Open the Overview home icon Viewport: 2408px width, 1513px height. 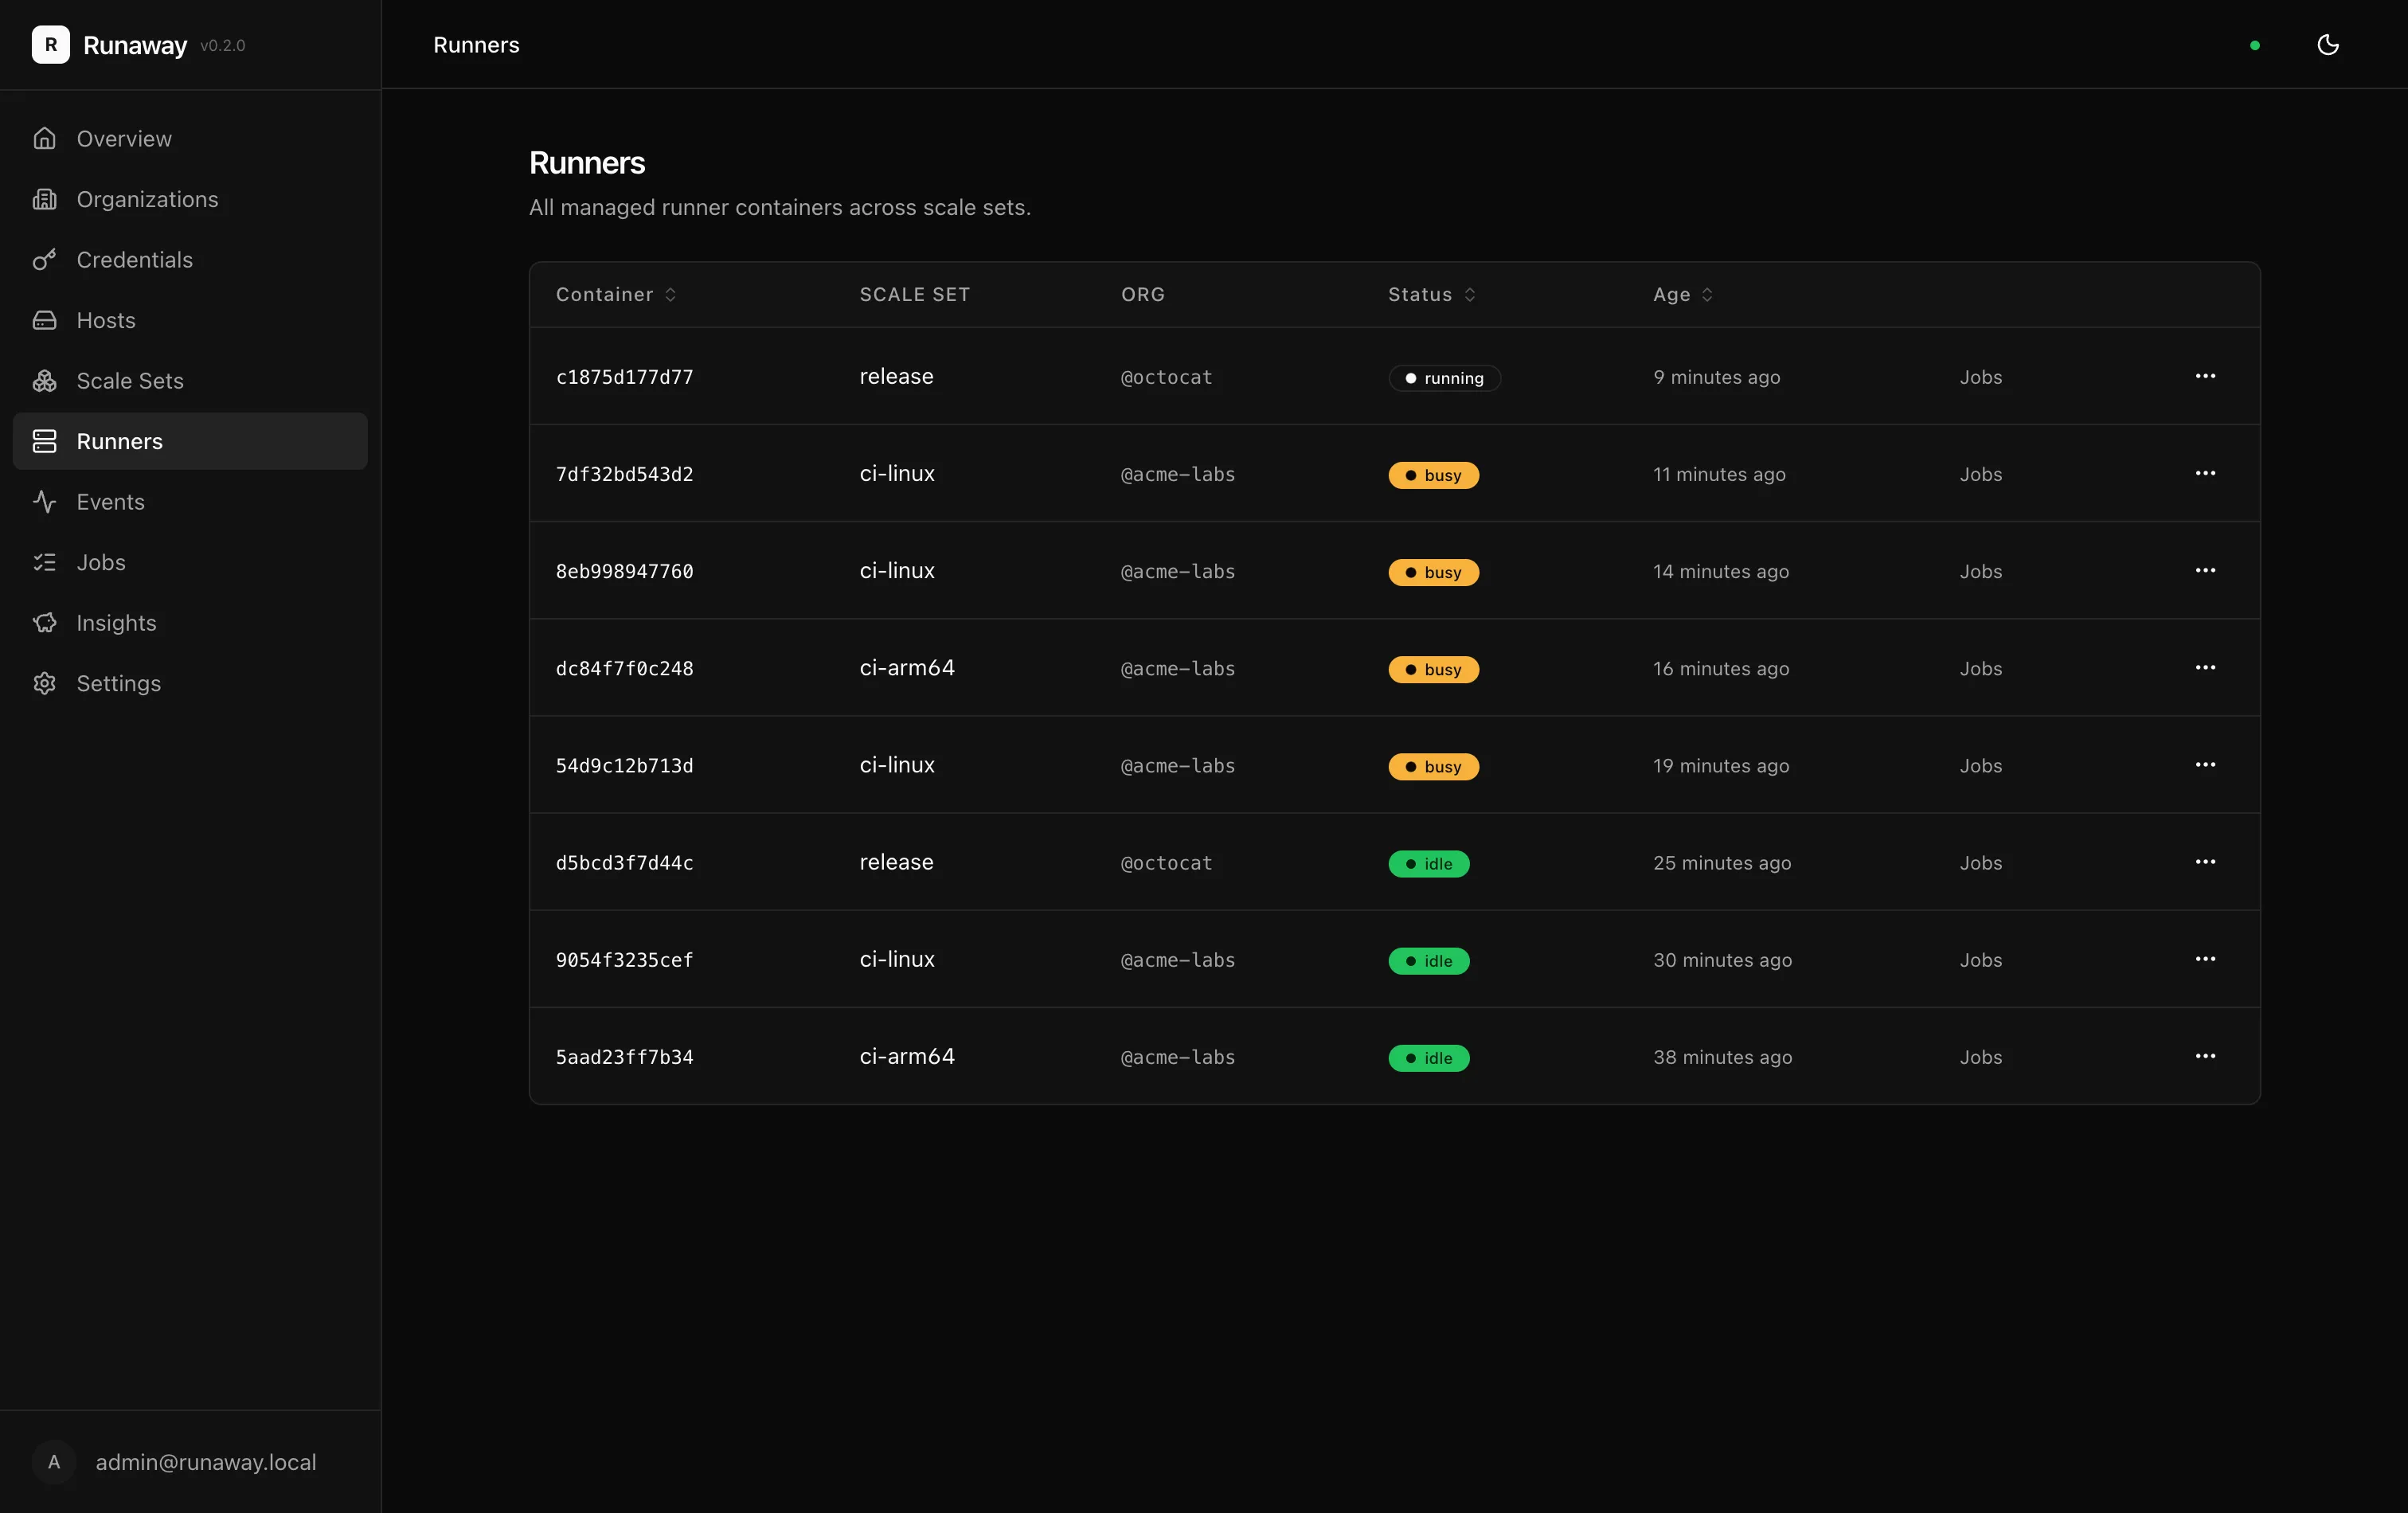[44, 139]
